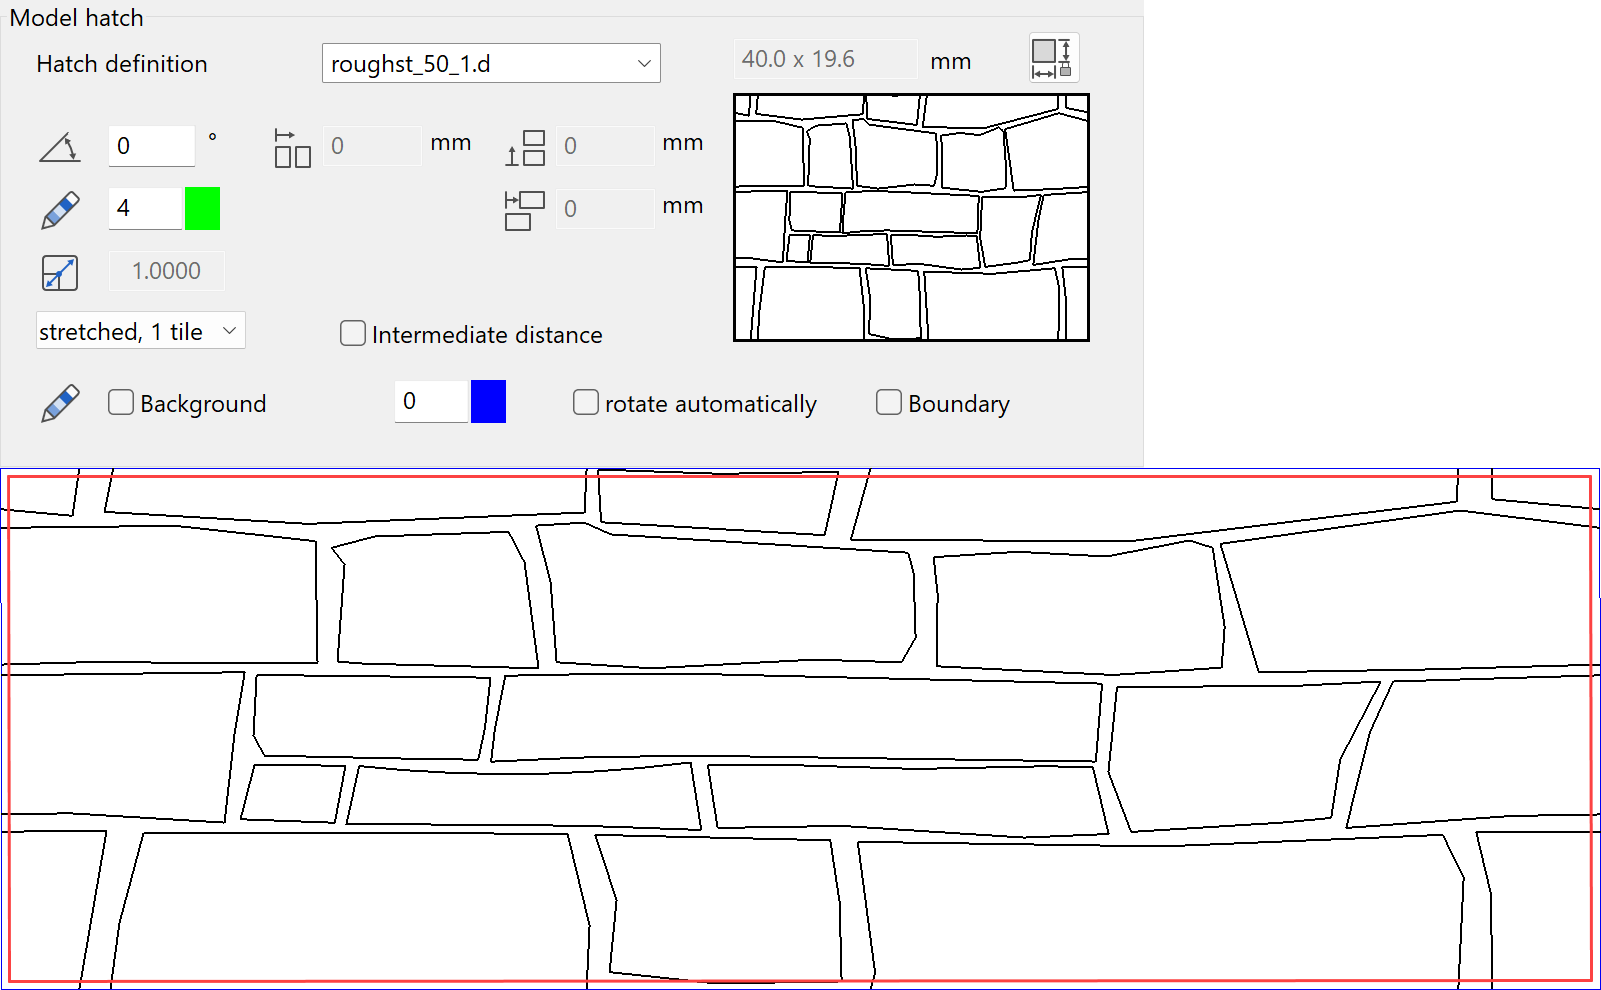Change the green pen color swatch
Viewport: 1601px width, 990px height.
click(202, 208)
